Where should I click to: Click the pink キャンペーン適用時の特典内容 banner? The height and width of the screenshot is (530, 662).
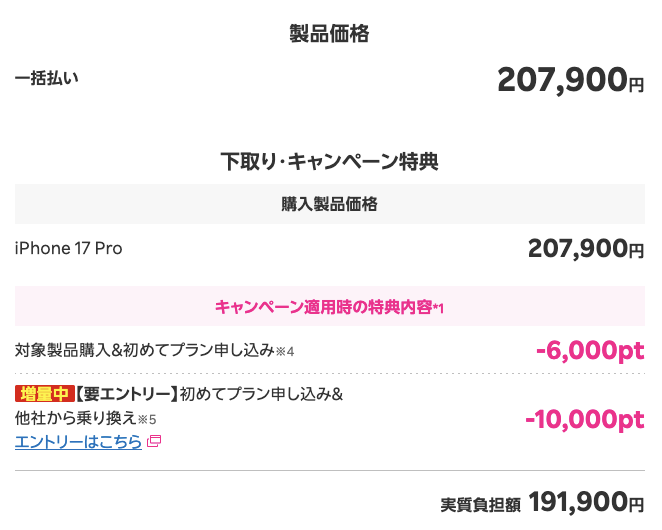(330, 306)
